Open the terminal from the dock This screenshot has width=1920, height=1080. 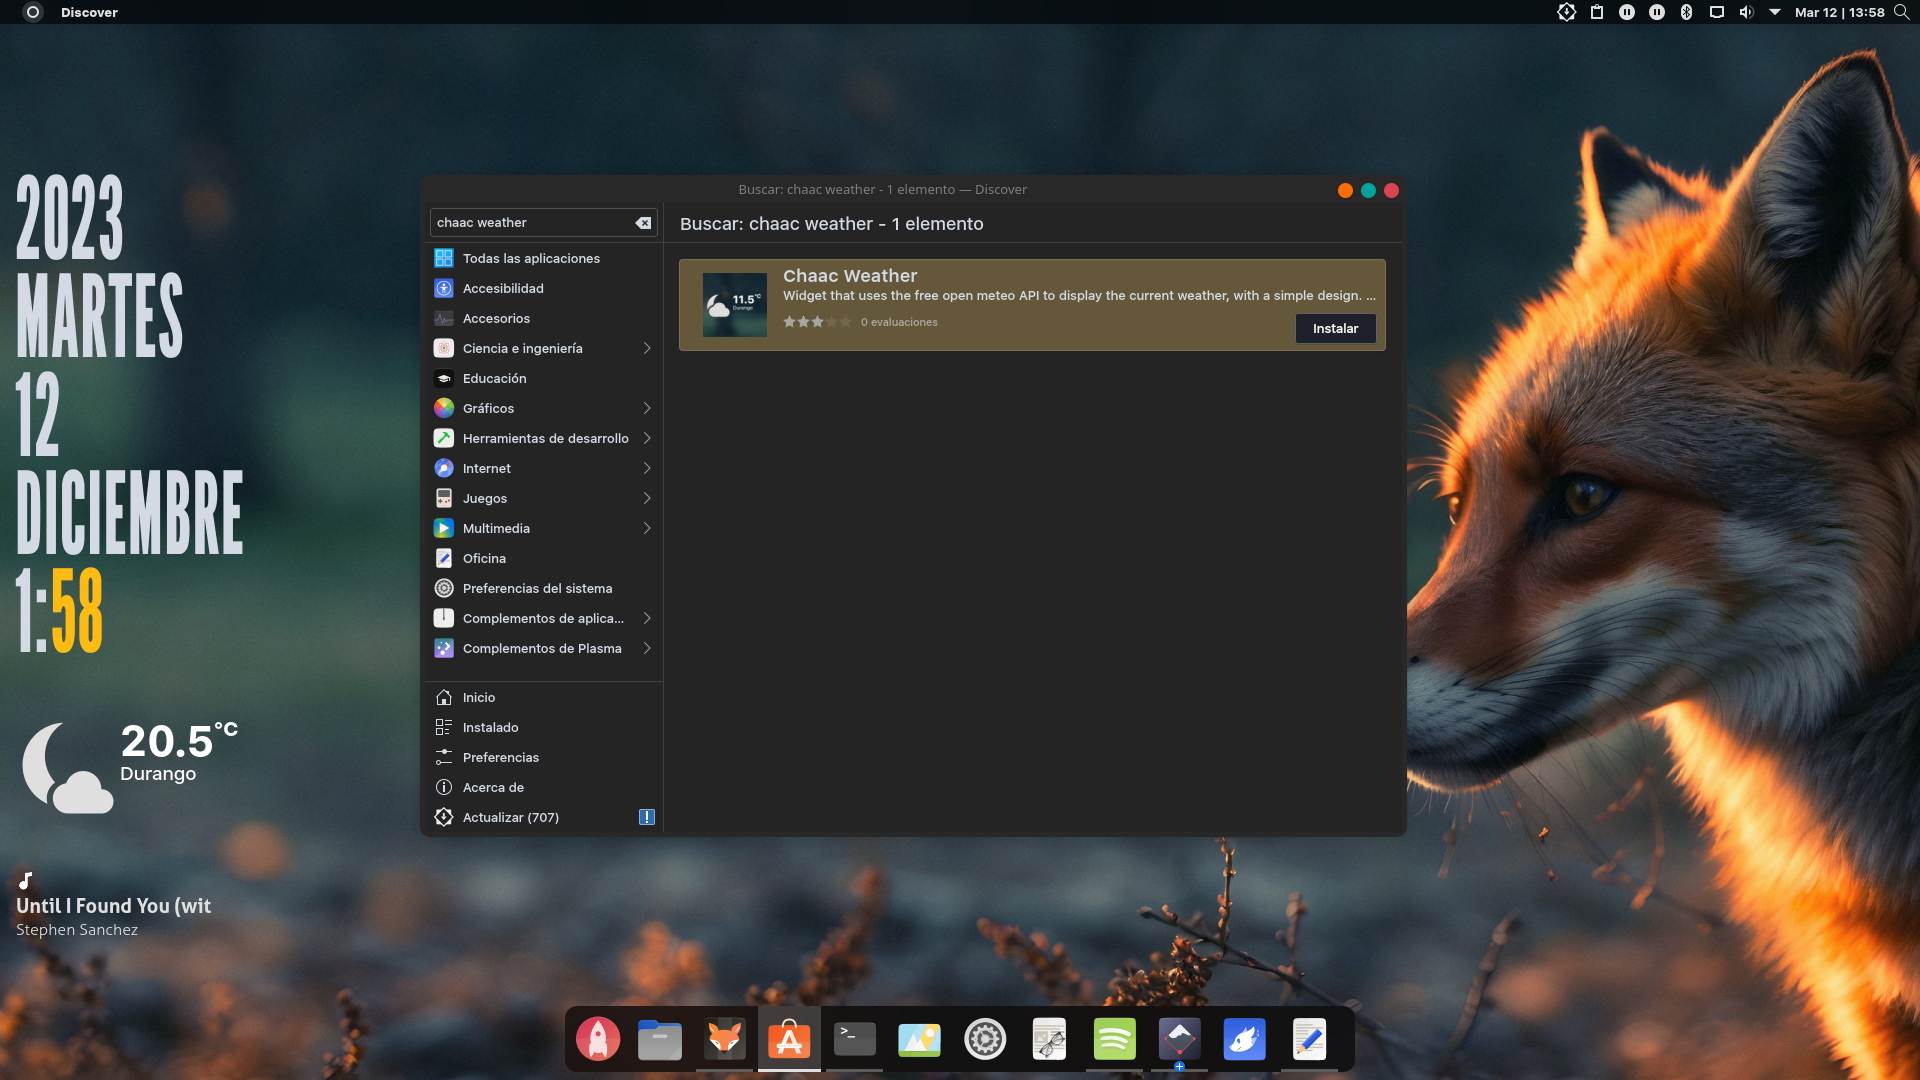pos(854,1039)
